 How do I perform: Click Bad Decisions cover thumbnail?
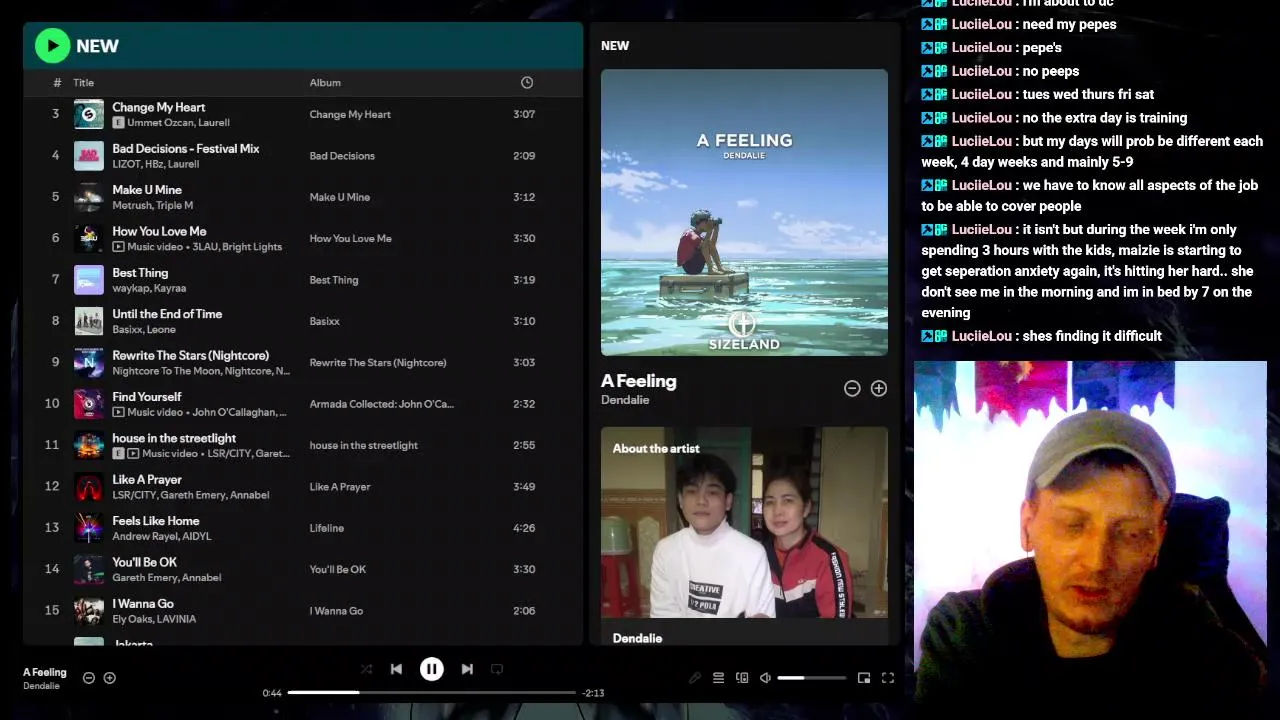tap(89, 156)
